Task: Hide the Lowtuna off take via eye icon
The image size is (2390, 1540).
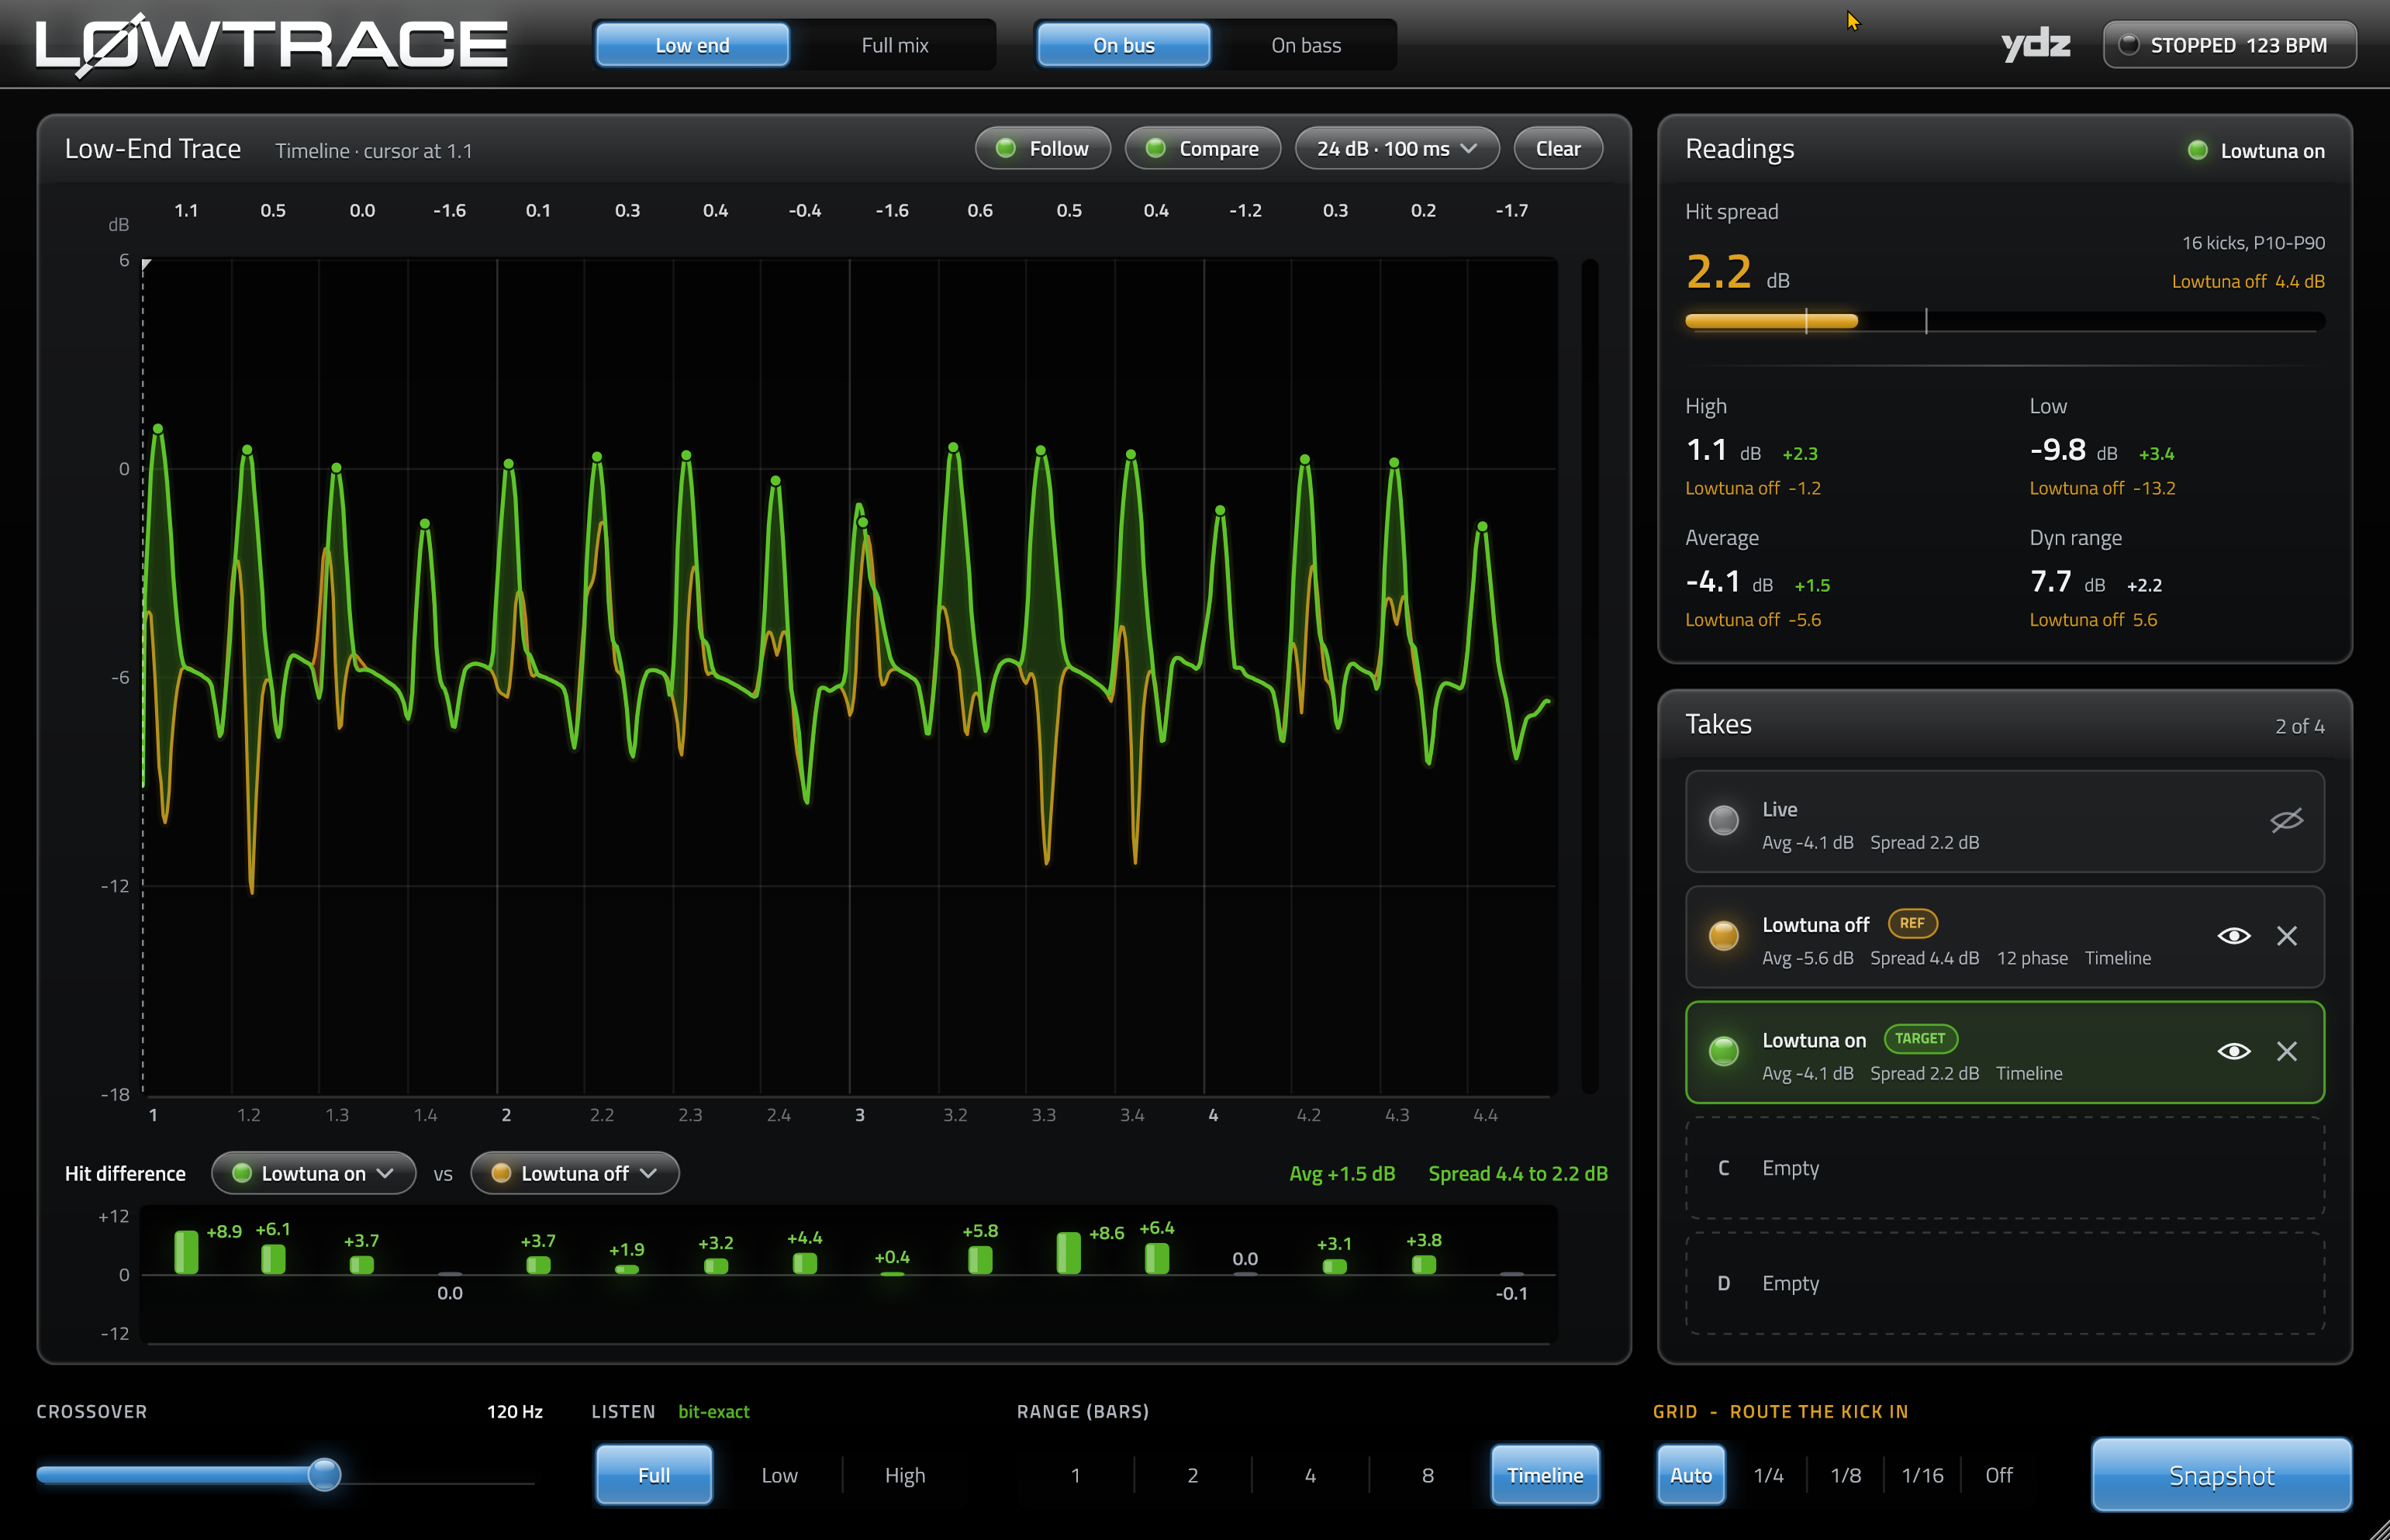Action: pos(2233,936)
